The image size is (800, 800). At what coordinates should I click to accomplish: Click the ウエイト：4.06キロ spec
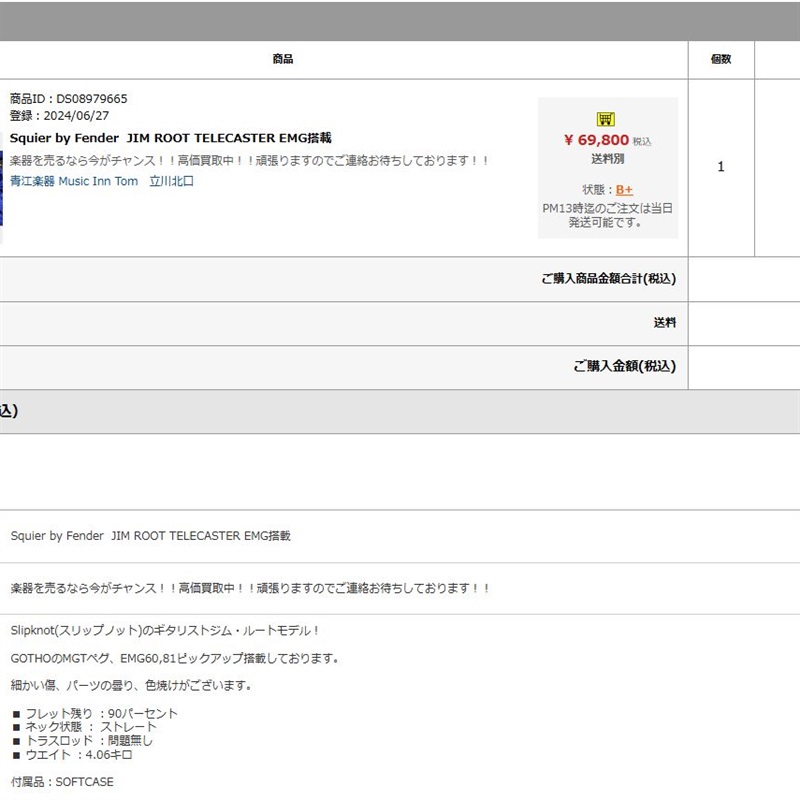[x=72, y=755]
